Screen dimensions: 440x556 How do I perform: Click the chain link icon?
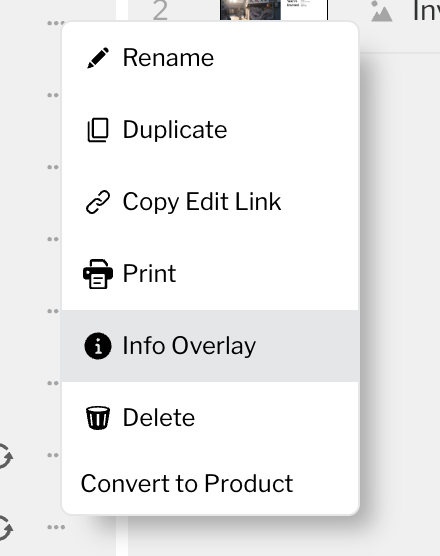(x=98, y=202)
